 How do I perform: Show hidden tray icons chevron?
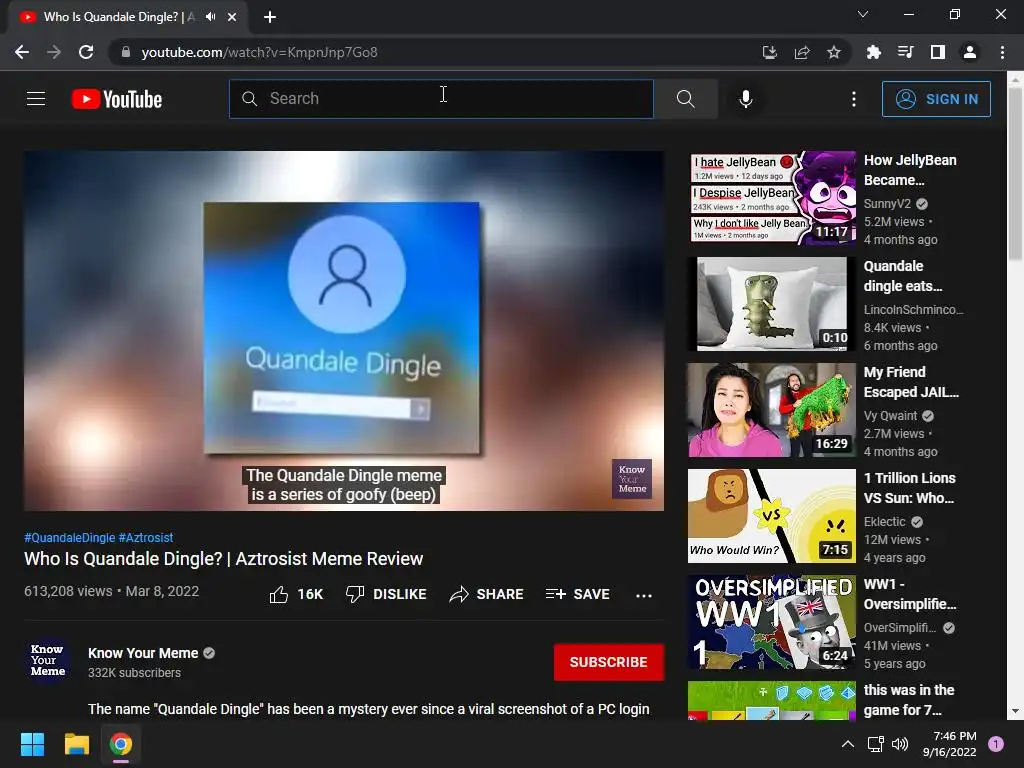click(x=848, y=744)
